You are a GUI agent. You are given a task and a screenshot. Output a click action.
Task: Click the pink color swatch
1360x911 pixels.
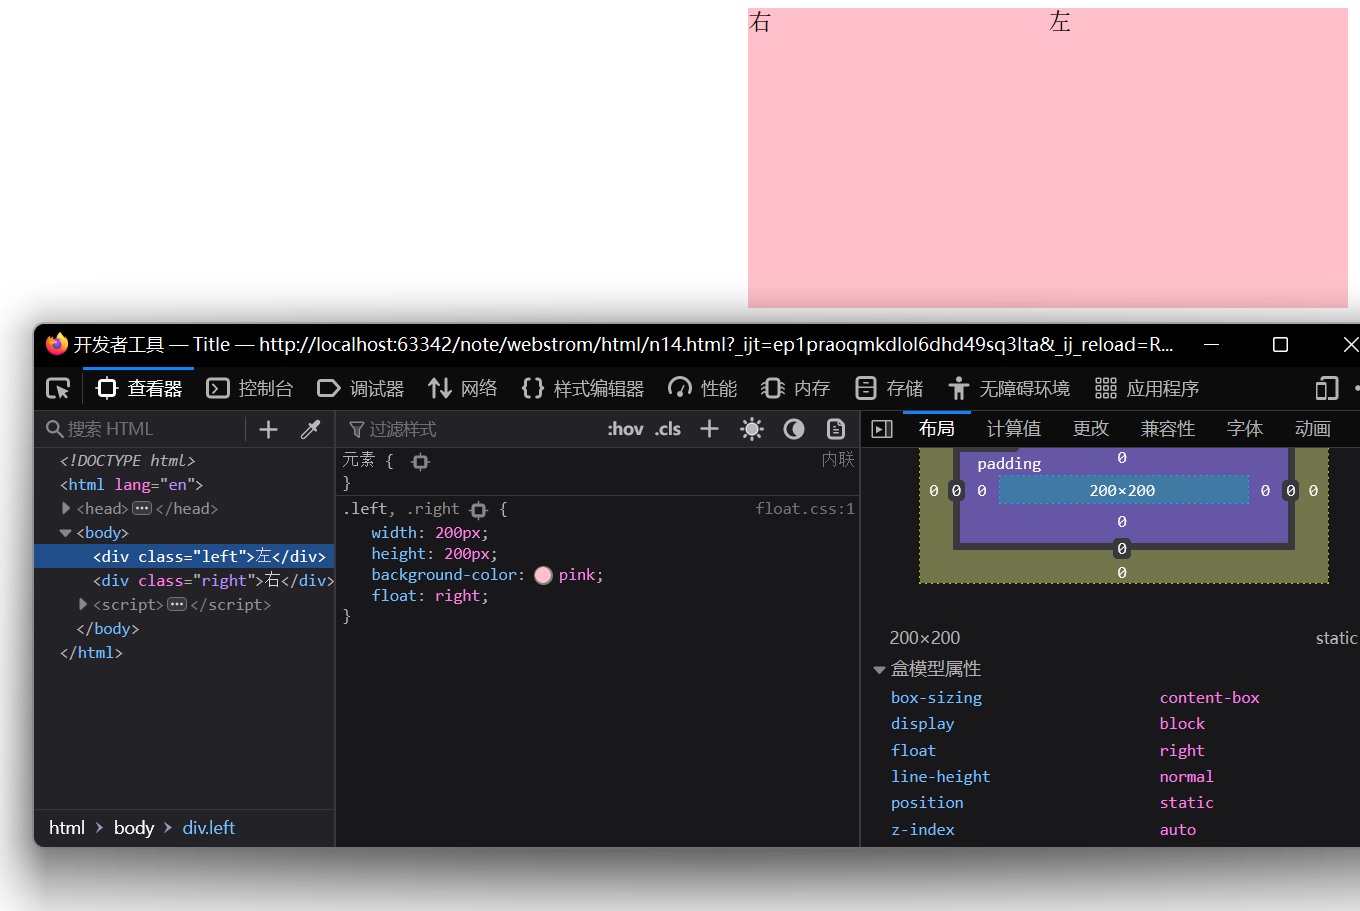pos(543,575)
